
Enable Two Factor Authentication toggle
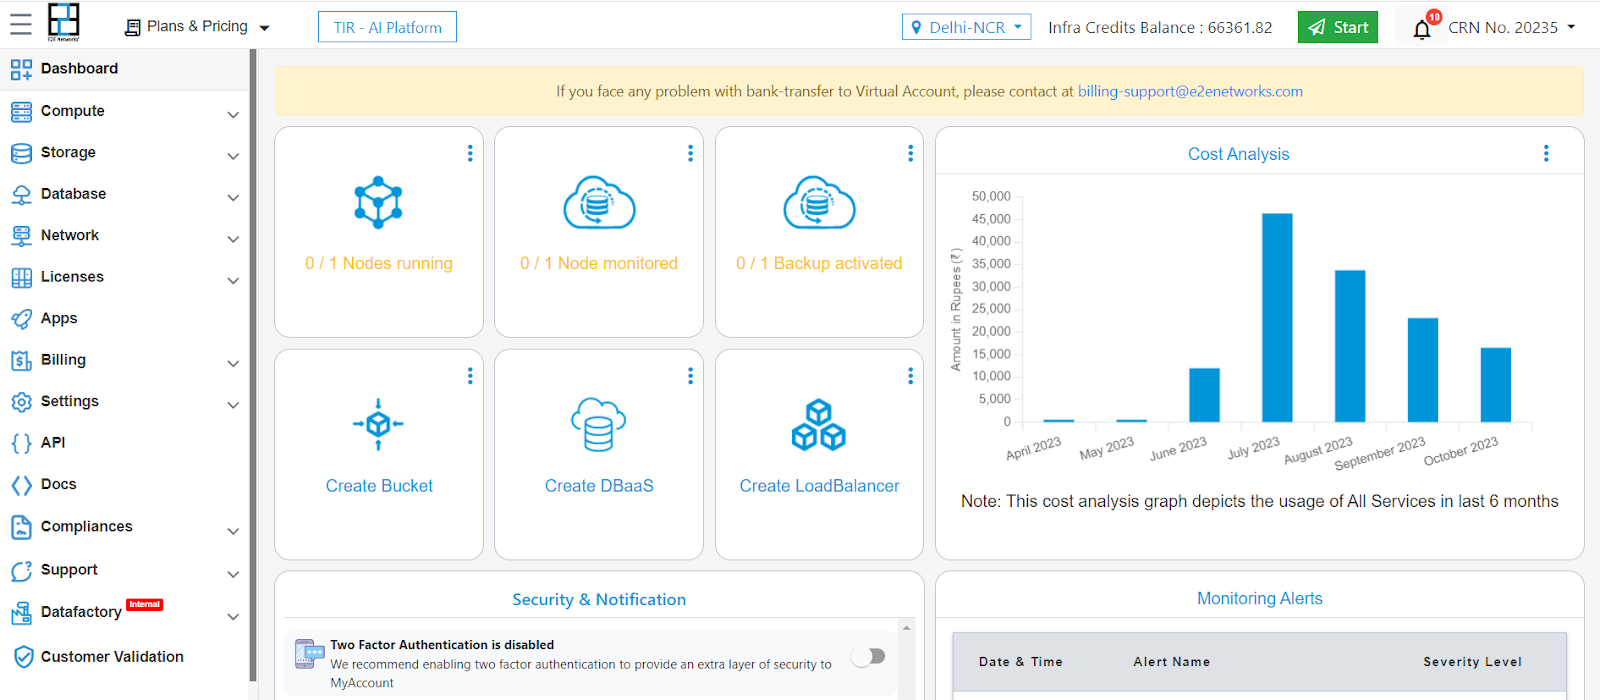[869, 656]
